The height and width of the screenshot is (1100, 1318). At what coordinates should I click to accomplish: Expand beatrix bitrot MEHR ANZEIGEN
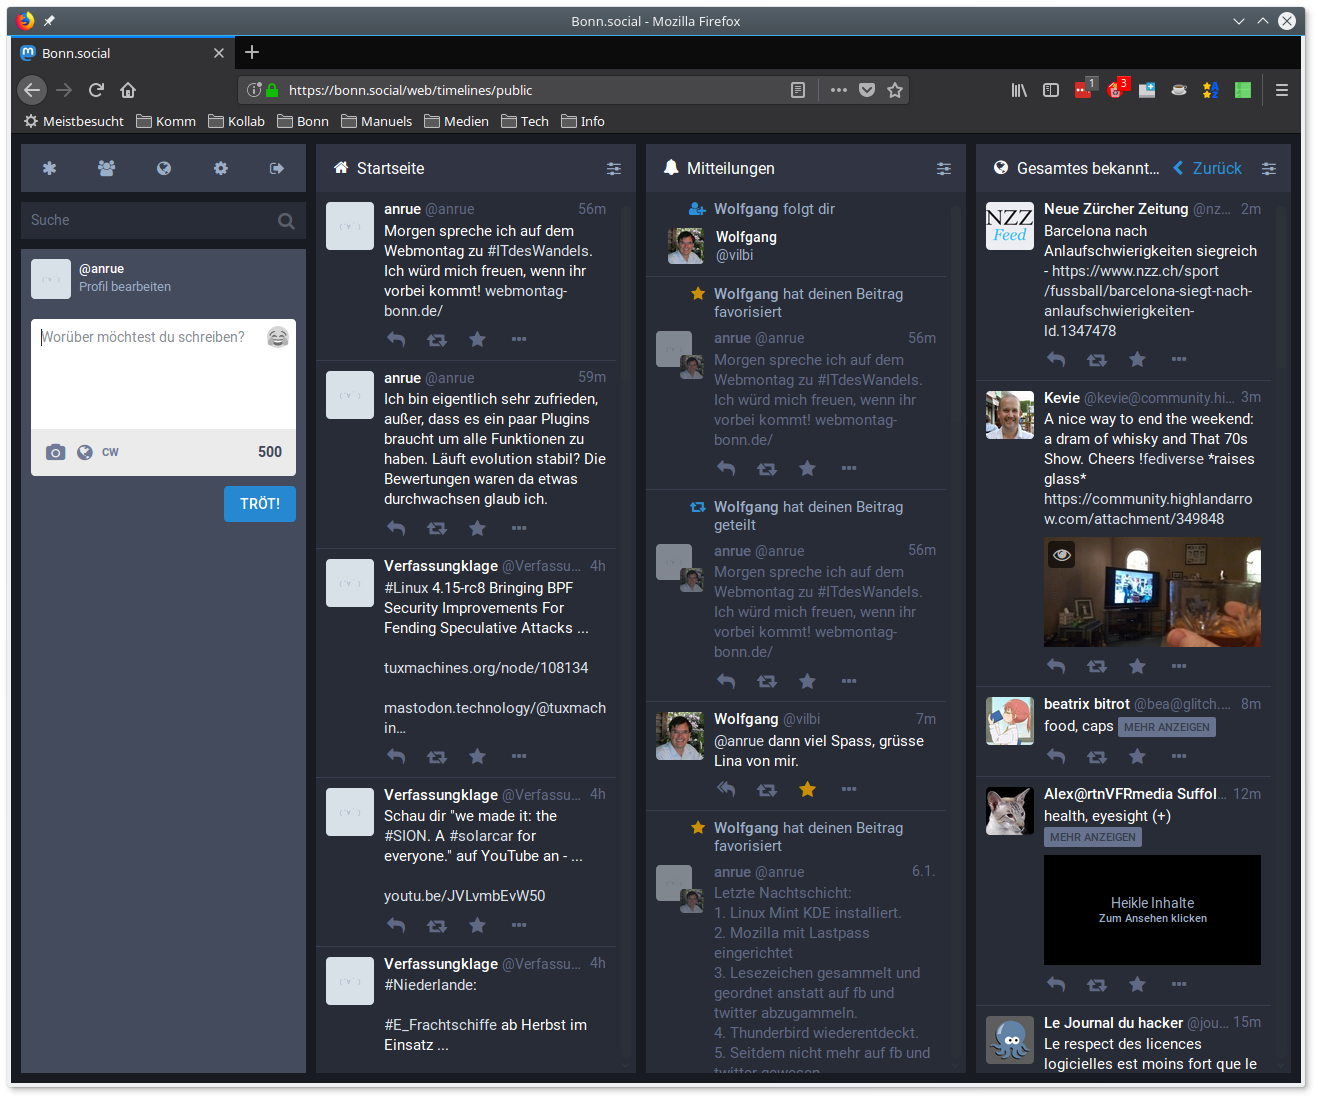1167,727
